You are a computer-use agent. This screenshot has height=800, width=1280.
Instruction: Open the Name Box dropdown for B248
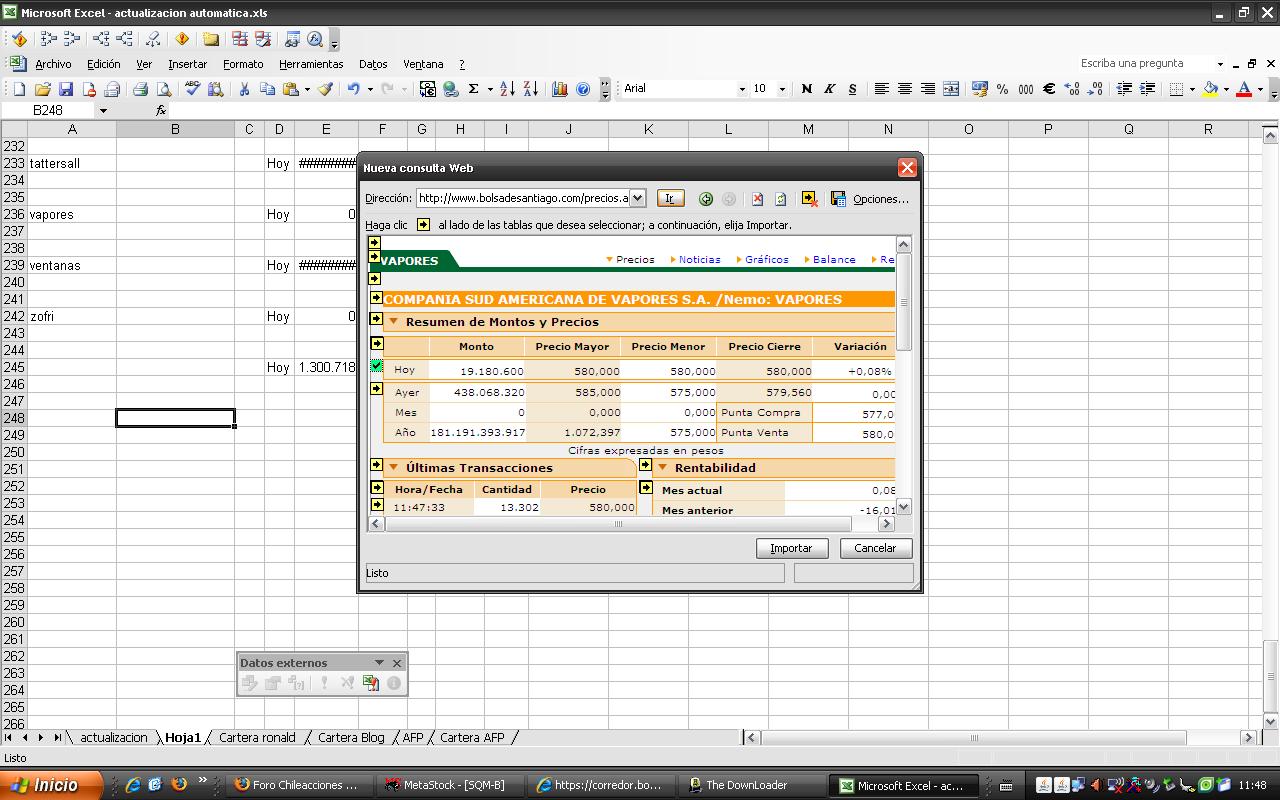pyautogui.click(x=102, y=111)
